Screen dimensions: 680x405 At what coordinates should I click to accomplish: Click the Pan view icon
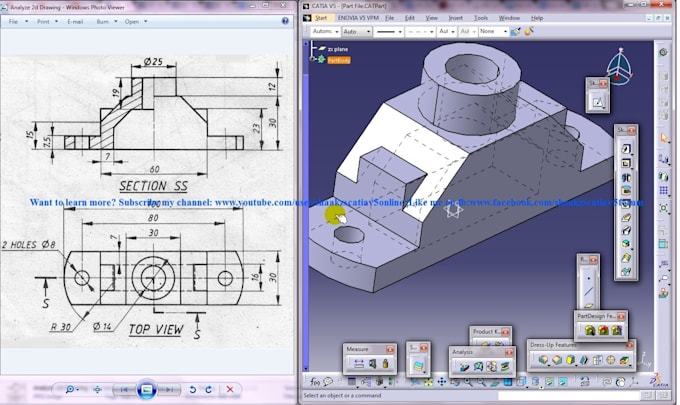click(441, 382)
